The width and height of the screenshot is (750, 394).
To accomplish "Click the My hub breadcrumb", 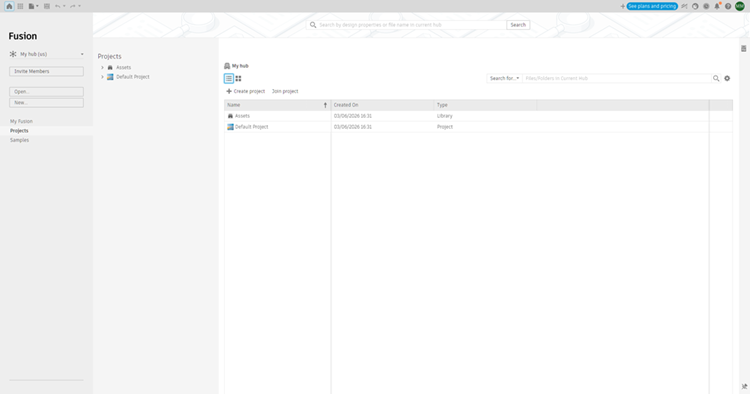I will (240, 66).
